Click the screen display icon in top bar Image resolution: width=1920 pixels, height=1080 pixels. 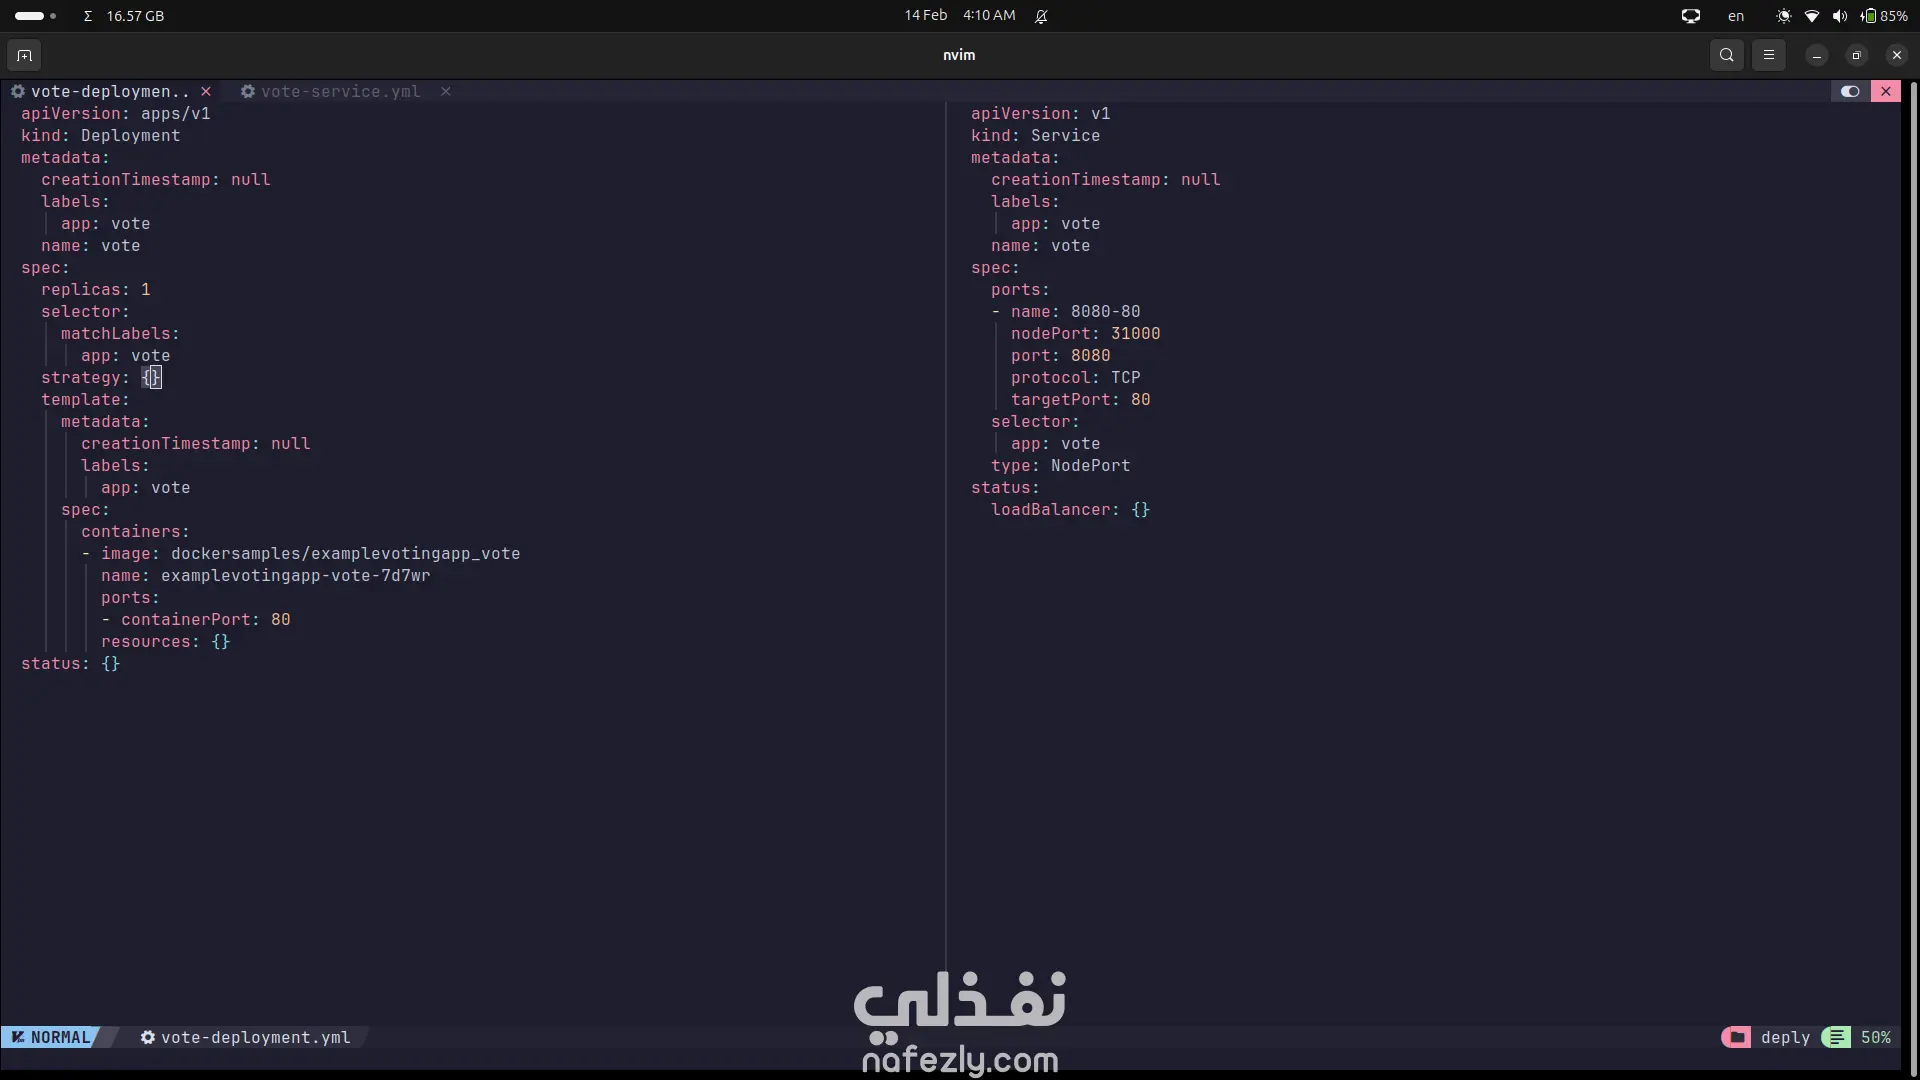1690,16
